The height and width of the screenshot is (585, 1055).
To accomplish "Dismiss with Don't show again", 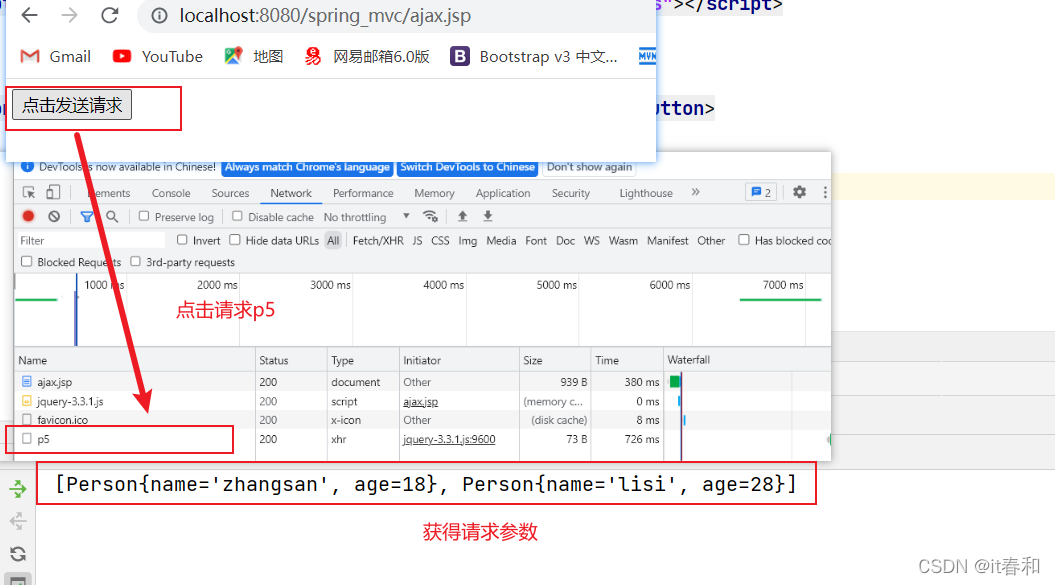I will [589, 167].
